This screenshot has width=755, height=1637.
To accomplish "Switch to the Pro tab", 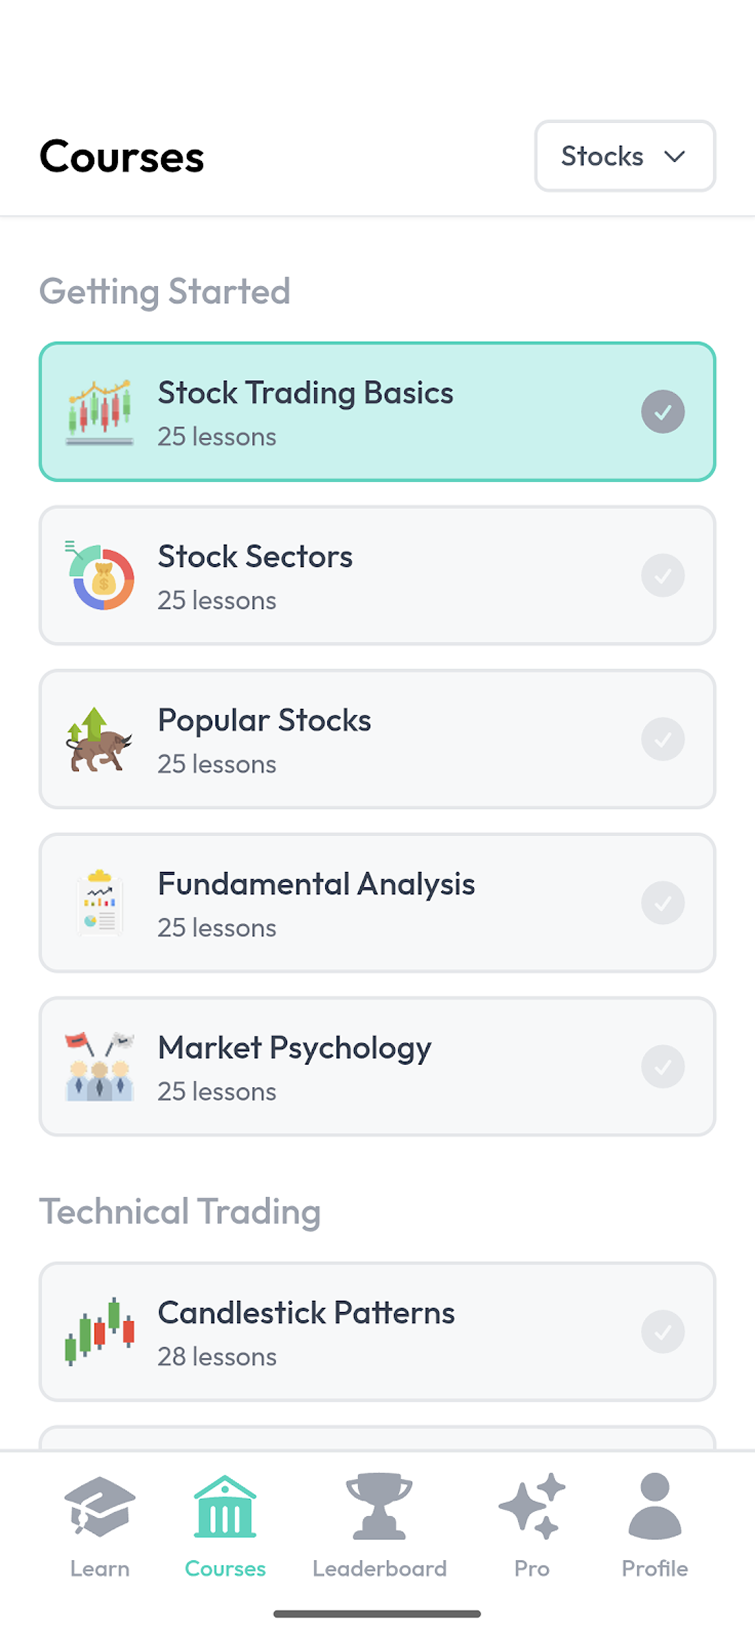I will pos(532,1525).
